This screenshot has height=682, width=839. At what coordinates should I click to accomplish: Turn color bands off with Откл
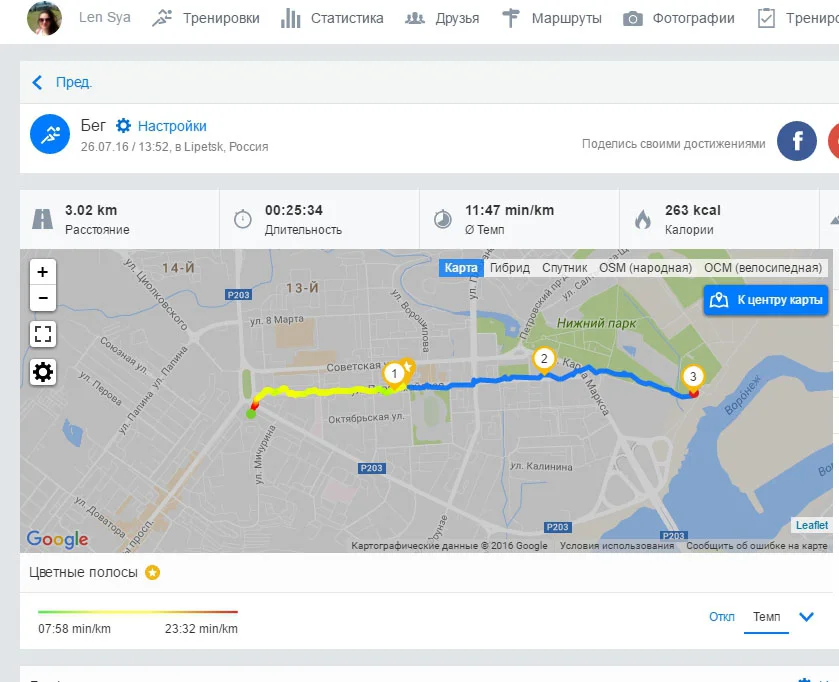click(x=721, y=617)
